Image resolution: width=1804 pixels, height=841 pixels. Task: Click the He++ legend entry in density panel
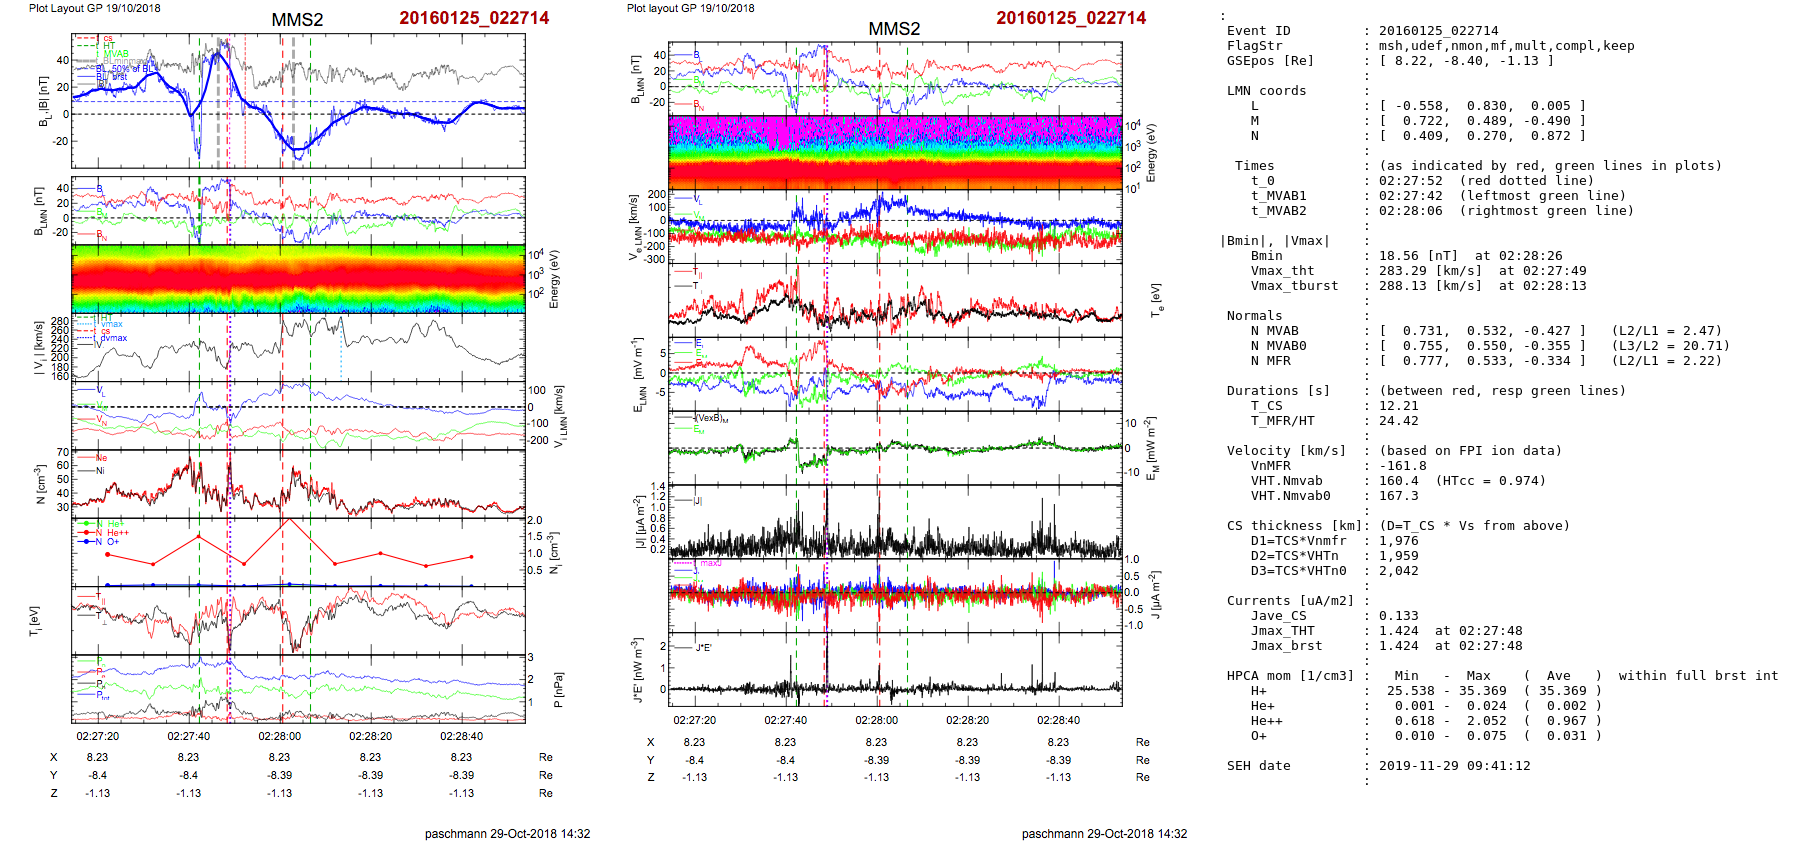click(x=117, y=533)
